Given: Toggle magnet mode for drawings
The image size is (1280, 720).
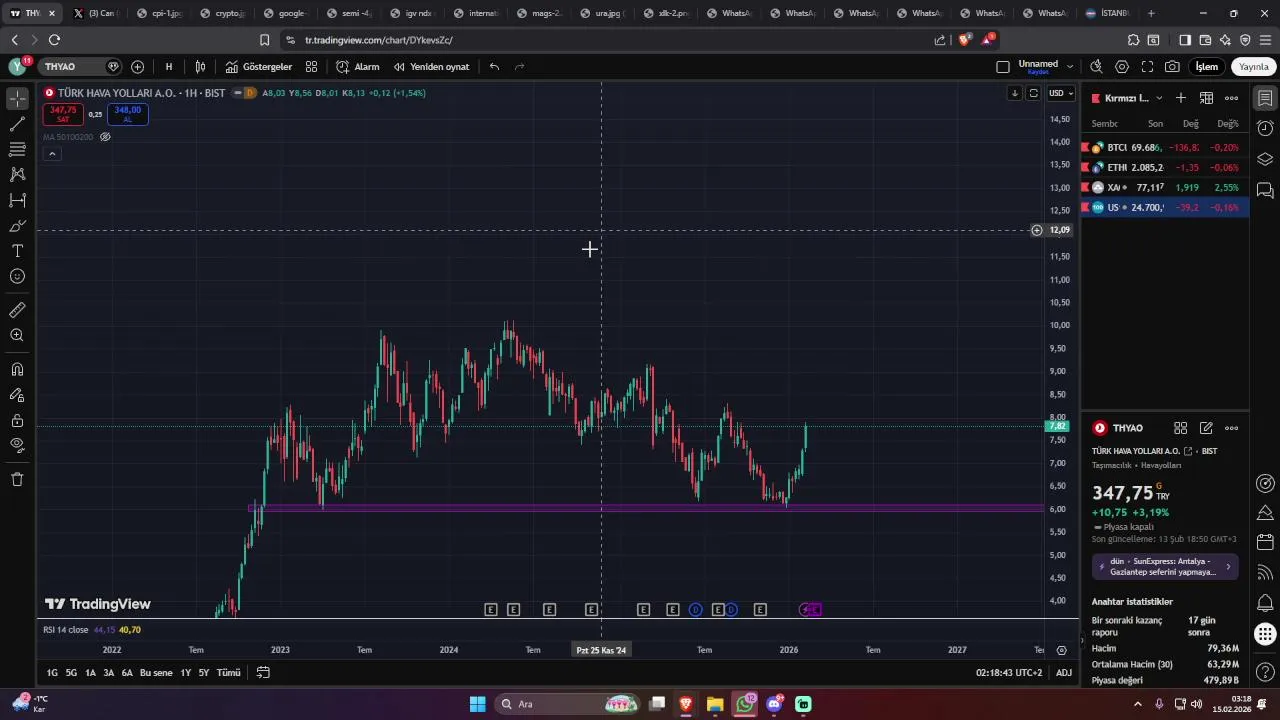Looking at the screenshot, I should [17, 369].
